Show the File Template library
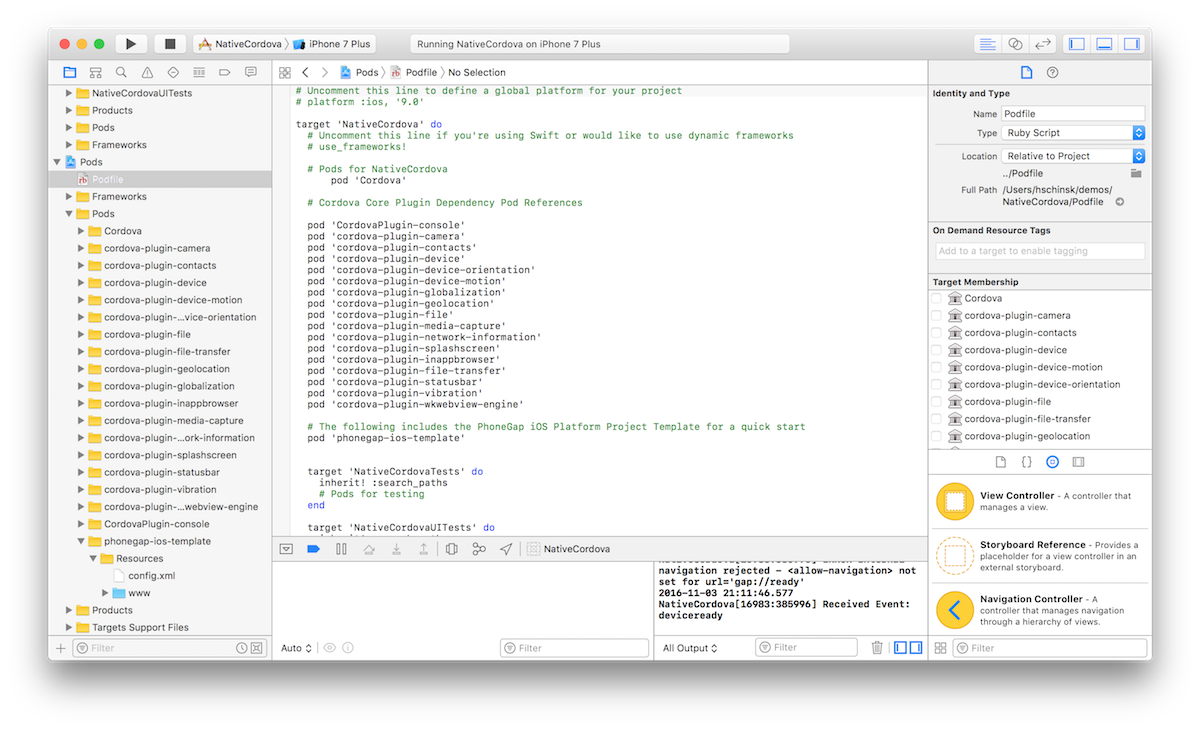Viewport: 1200px width, 729px height. (x=1001, y=462)
